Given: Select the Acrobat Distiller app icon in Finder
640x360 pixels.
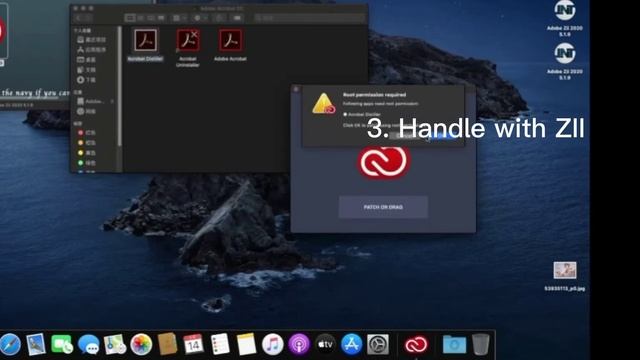Looking at the screenshot, I should point(145,40).
